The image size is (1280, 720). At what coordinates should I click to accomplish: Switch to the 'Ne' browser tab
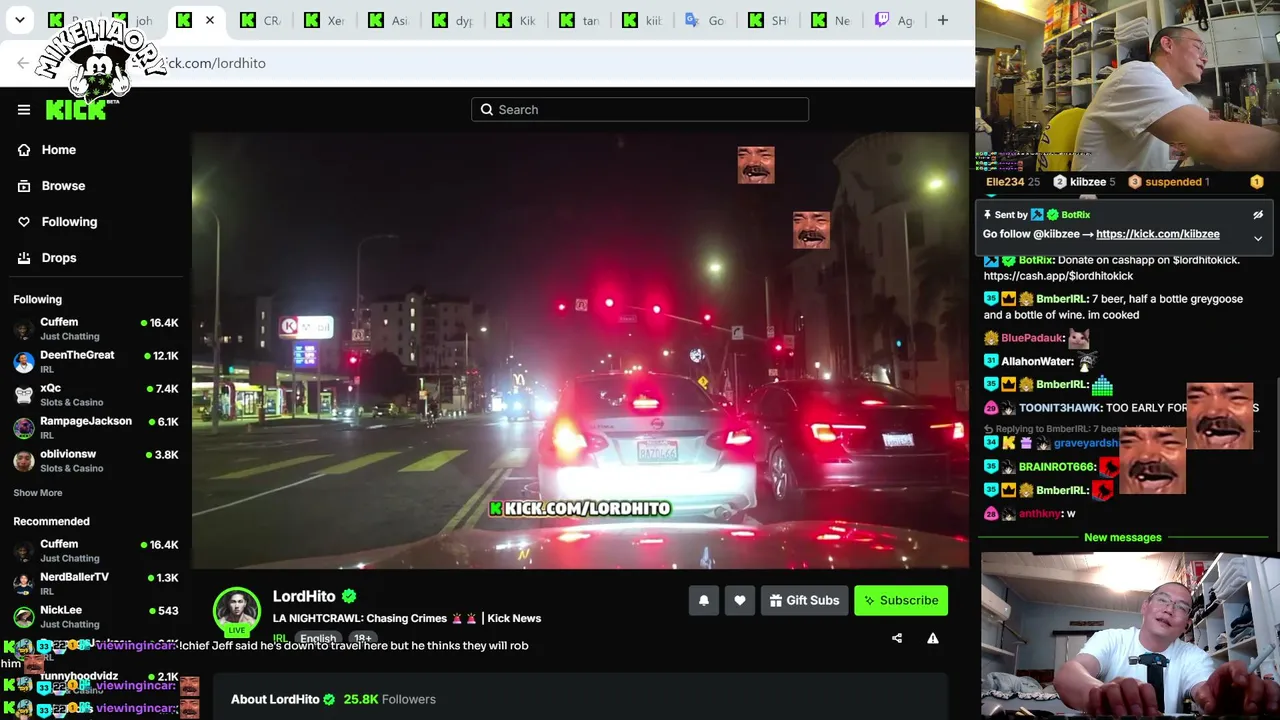coord(831,20)
